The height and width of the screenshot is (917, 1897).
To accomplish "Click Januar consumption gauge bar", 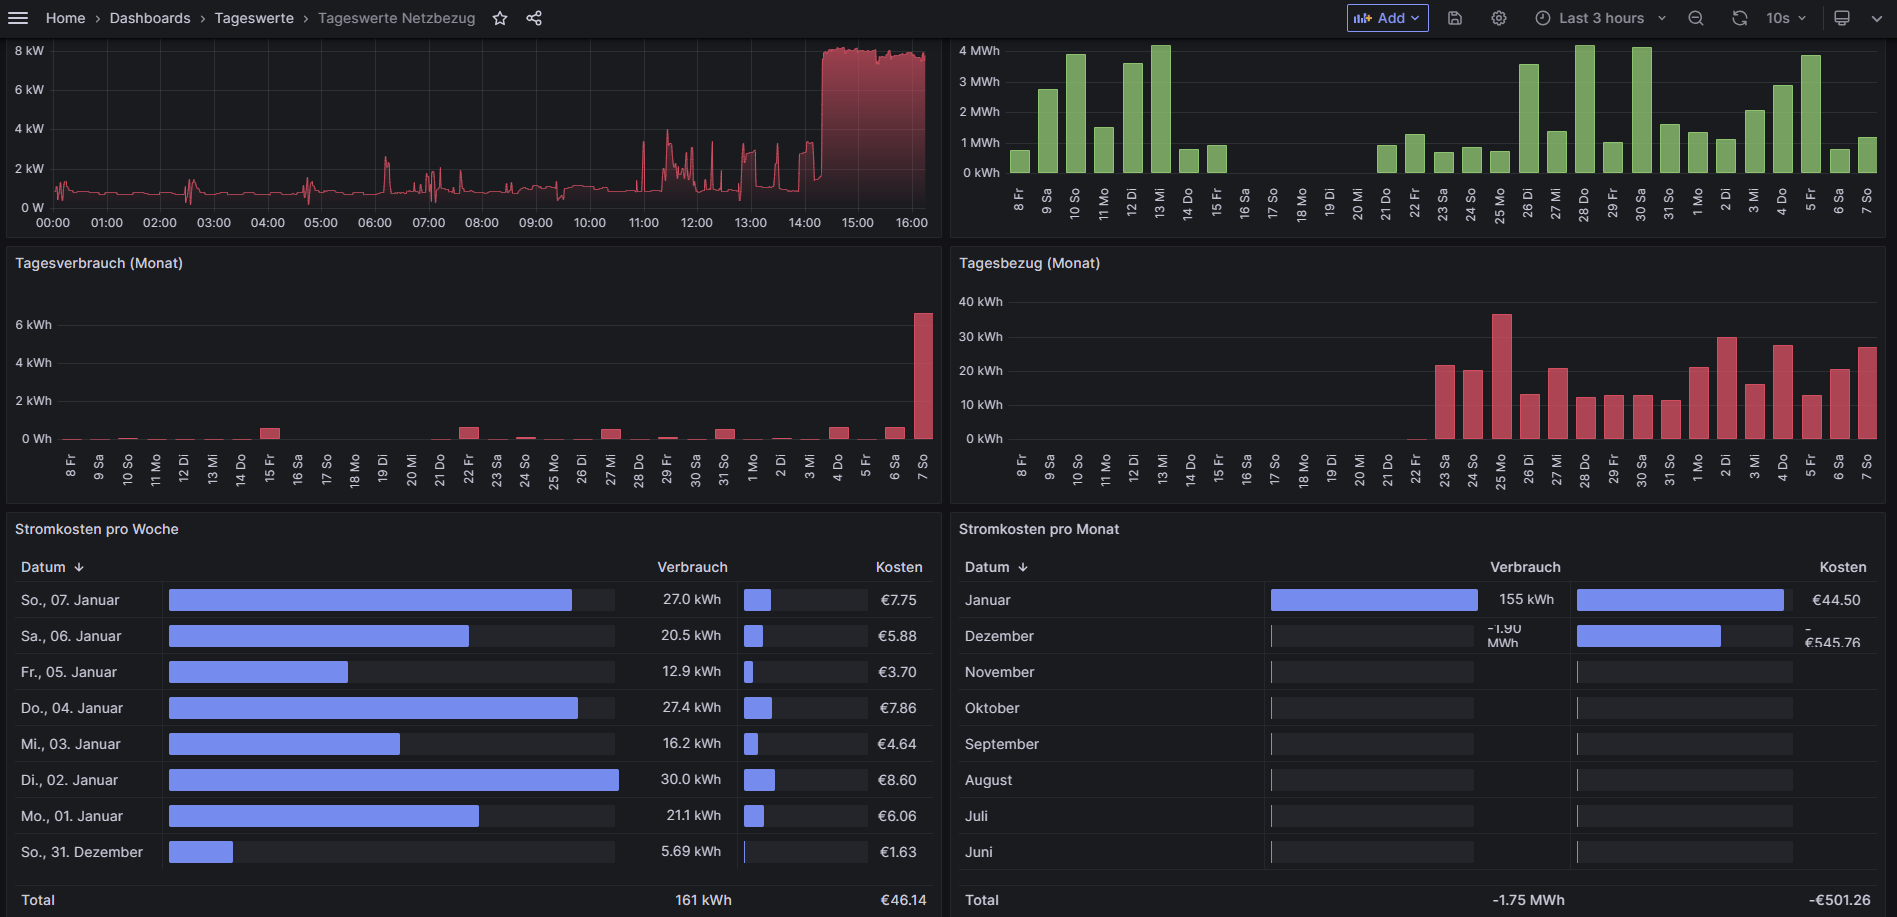I will tap(1374, 600).
